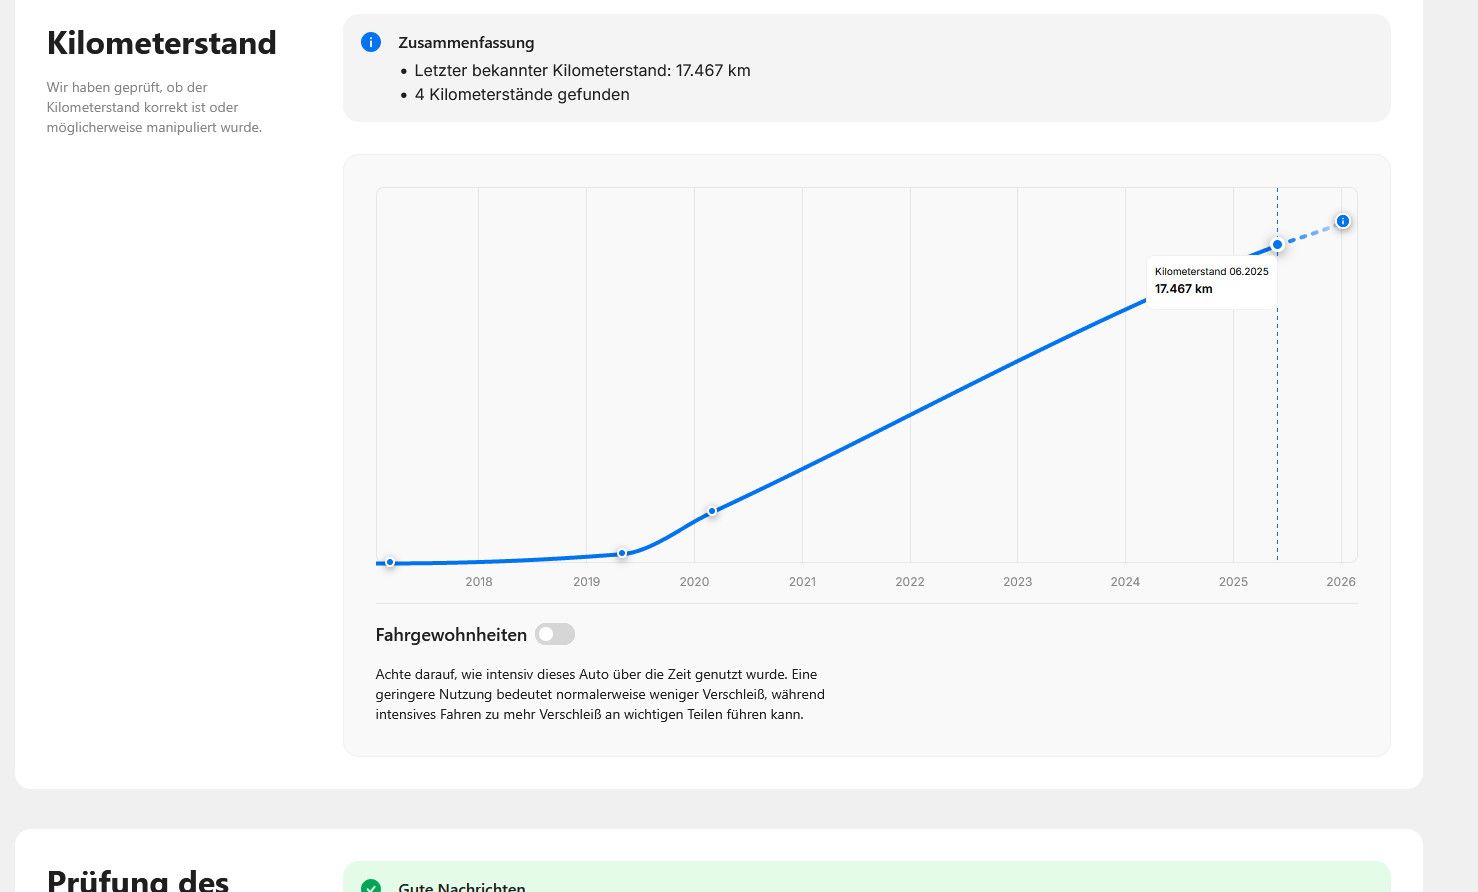Select the highlighted 06.2025 data point

(1277, 245)
